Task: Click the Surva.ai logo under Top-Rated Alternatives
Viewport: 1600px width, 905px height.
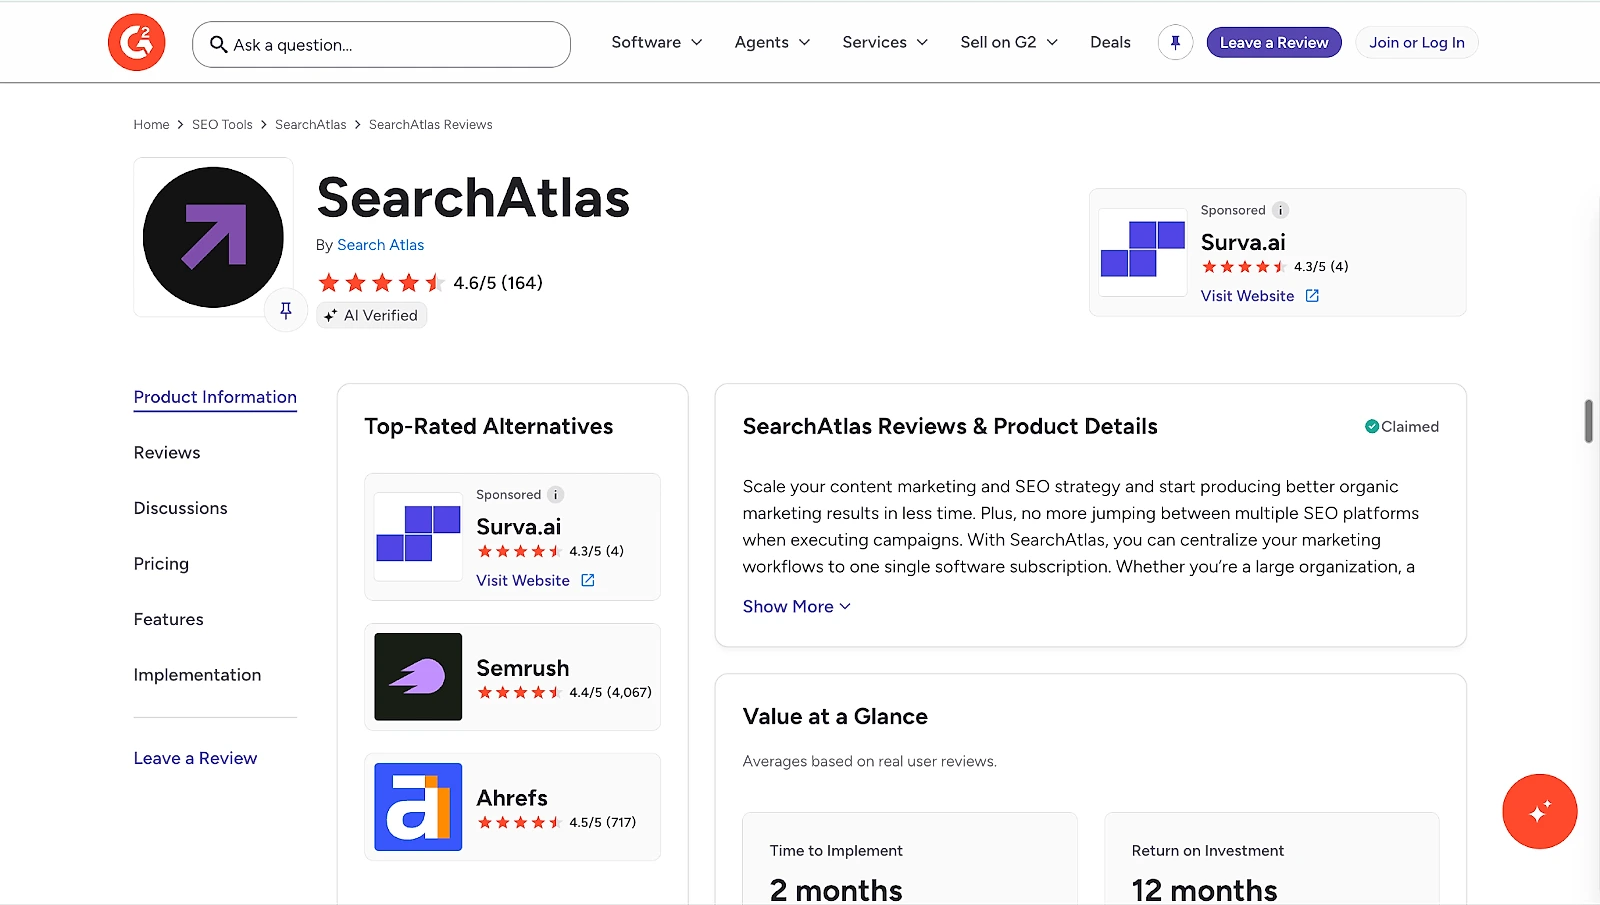Action: [x=418, y=535]
